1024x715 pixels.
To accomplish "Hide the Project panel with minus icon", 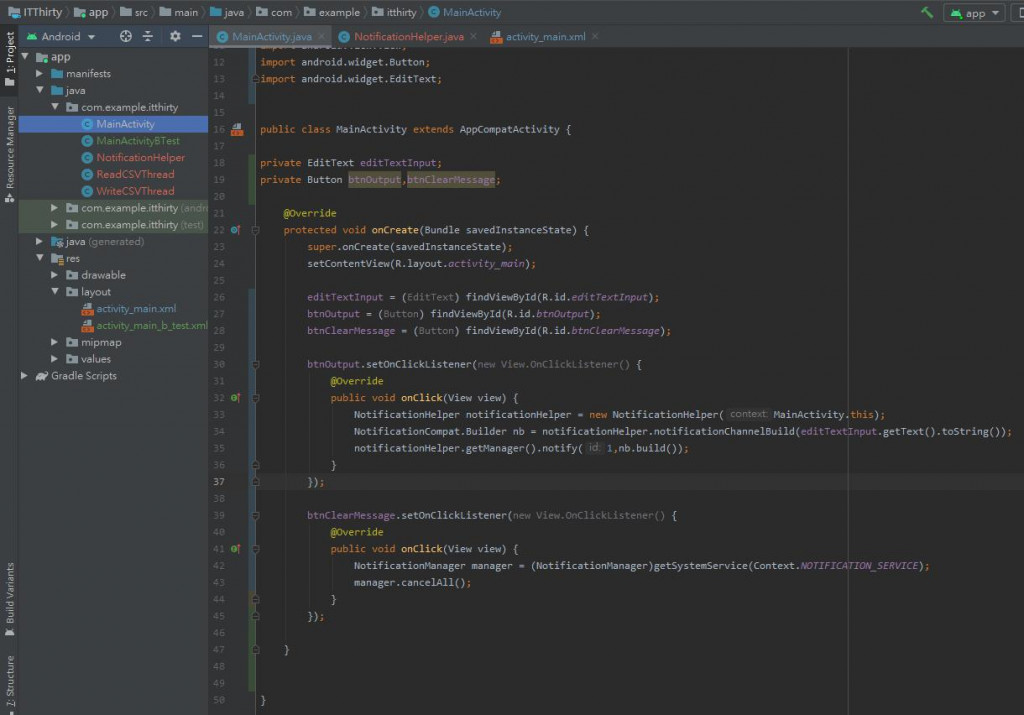I will pos(196,36).
